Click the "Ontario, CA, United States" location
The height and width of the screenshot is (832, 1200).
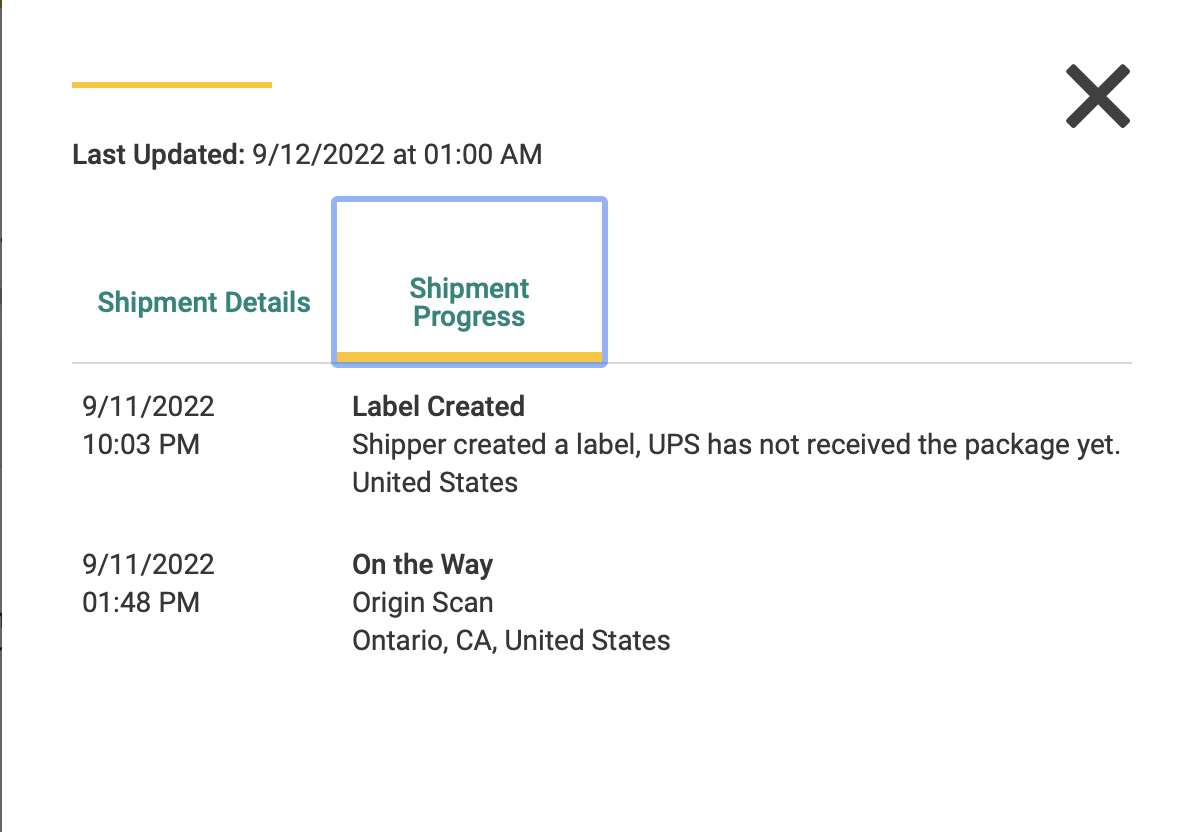coord(511,640)
